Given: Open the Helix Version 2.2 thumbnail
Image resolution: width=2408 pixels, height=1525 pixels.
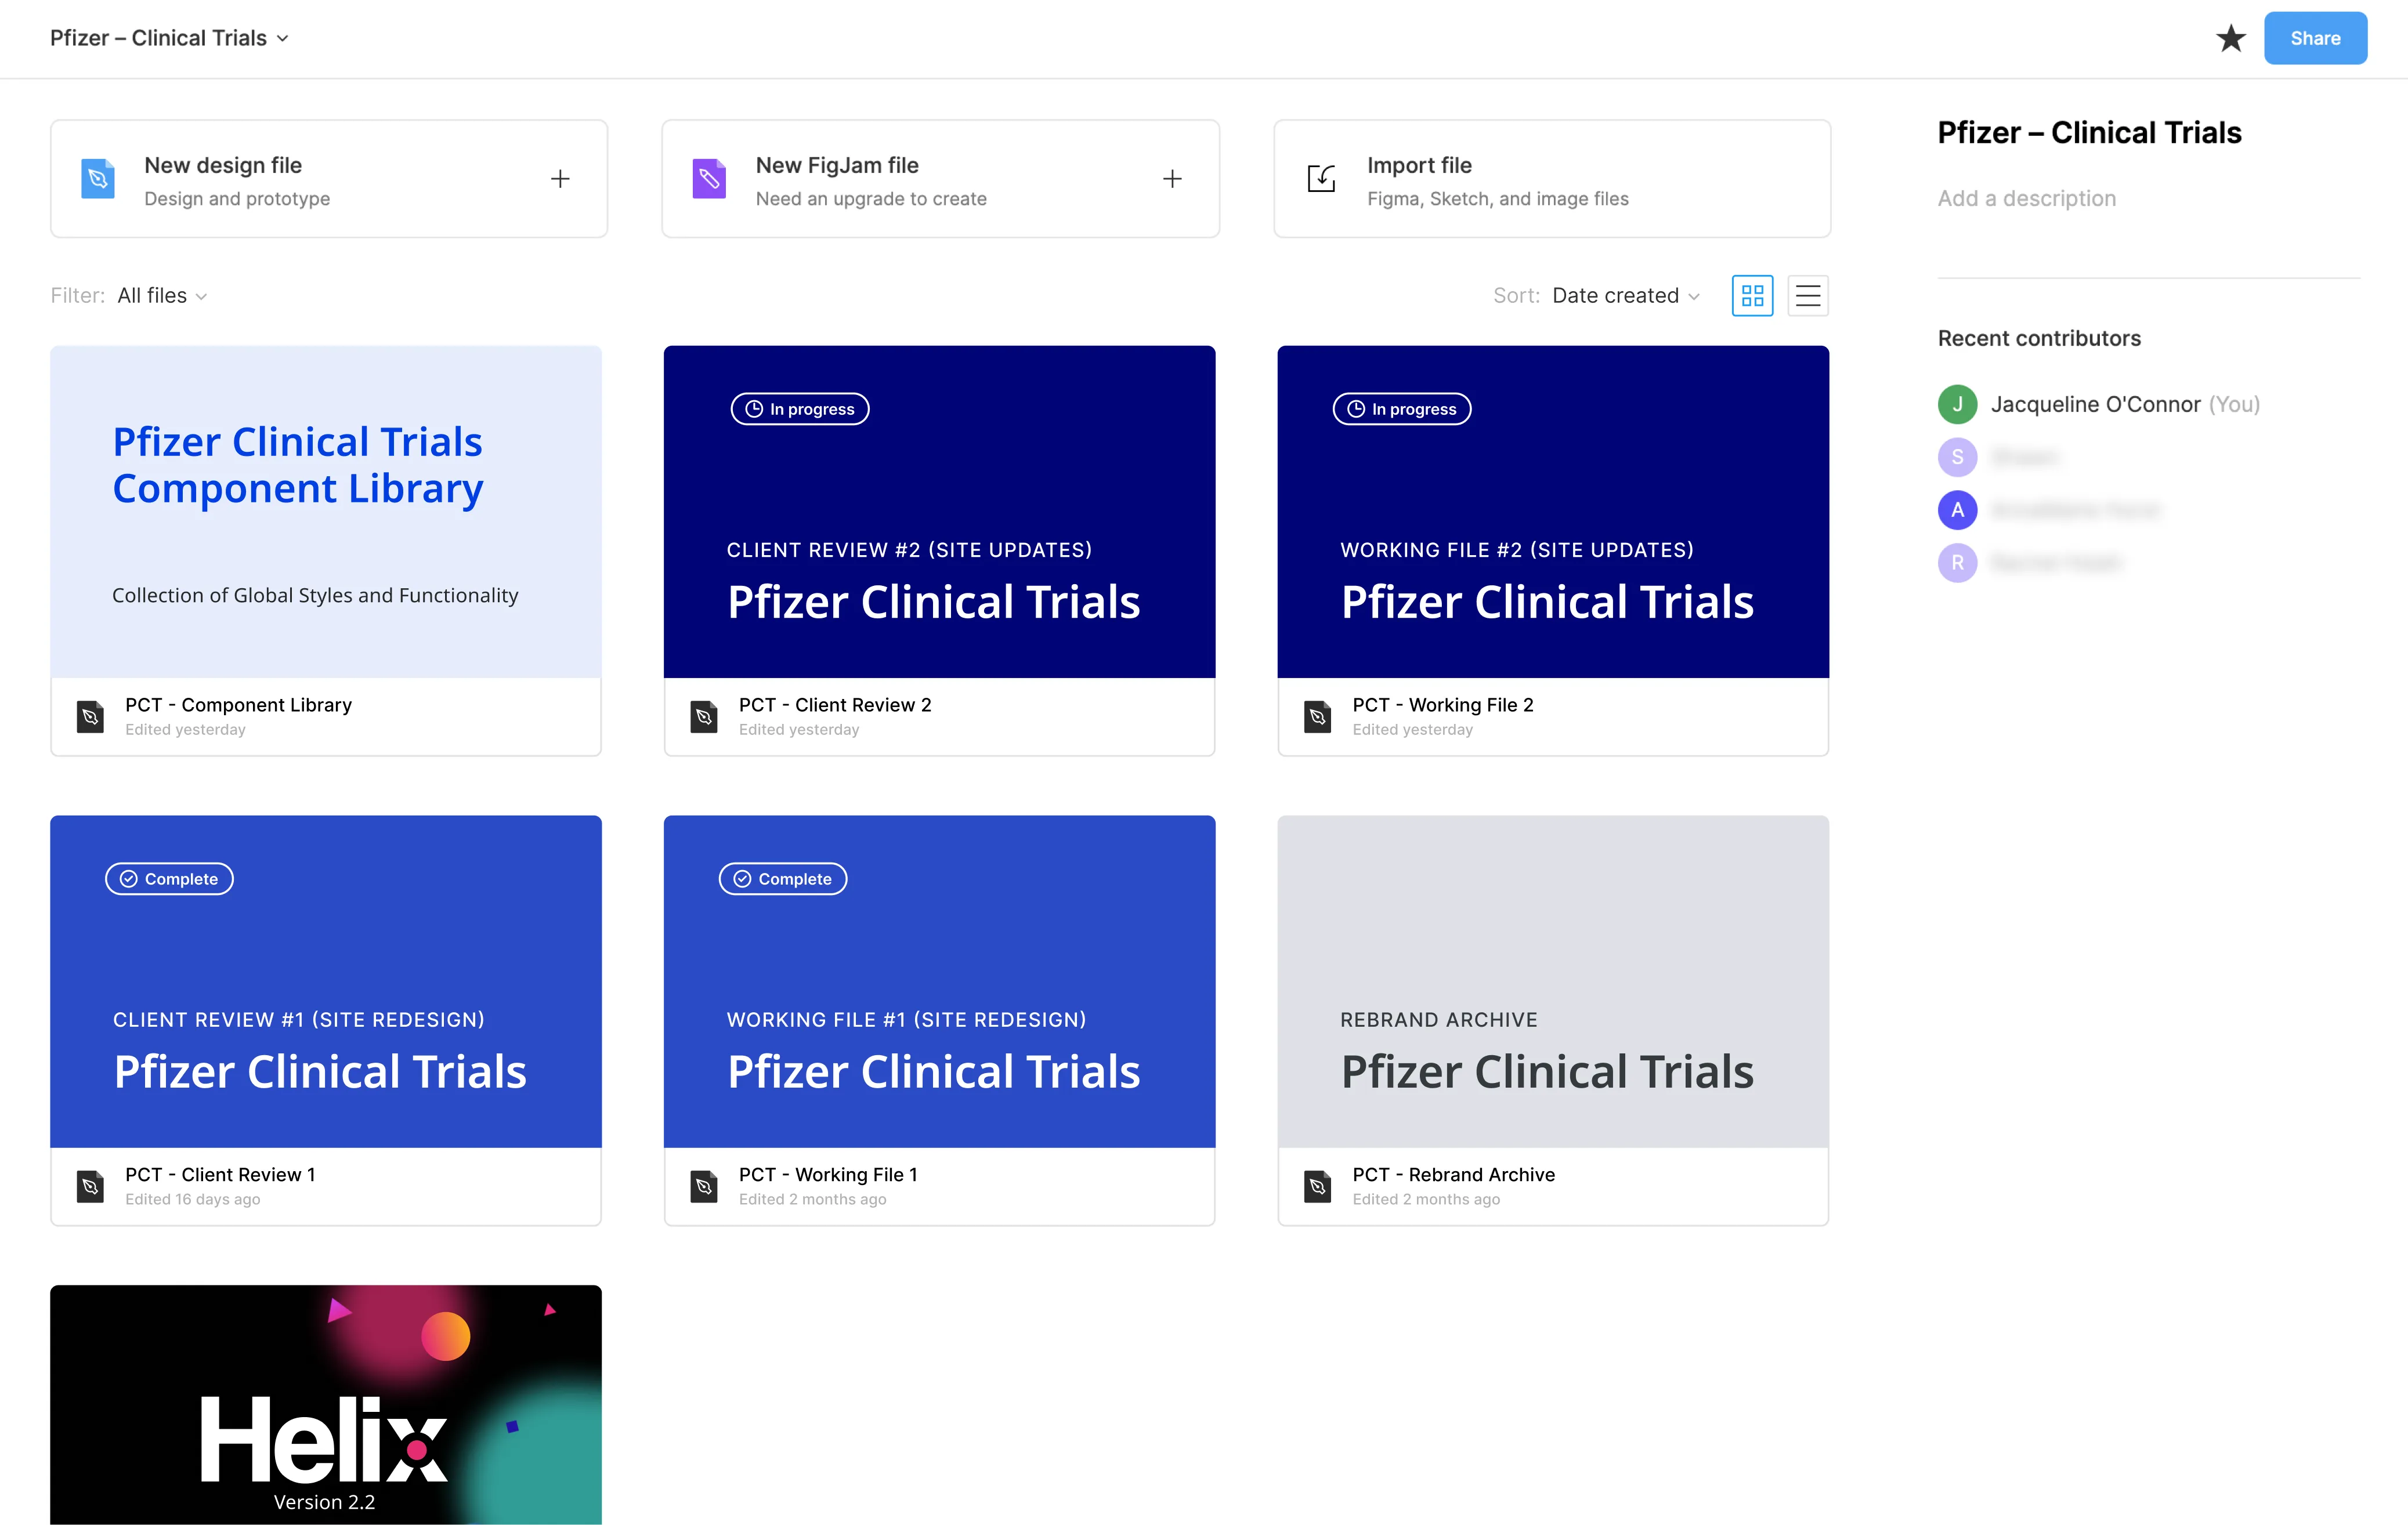Looking at the screenshot, I should (326, 1404).
